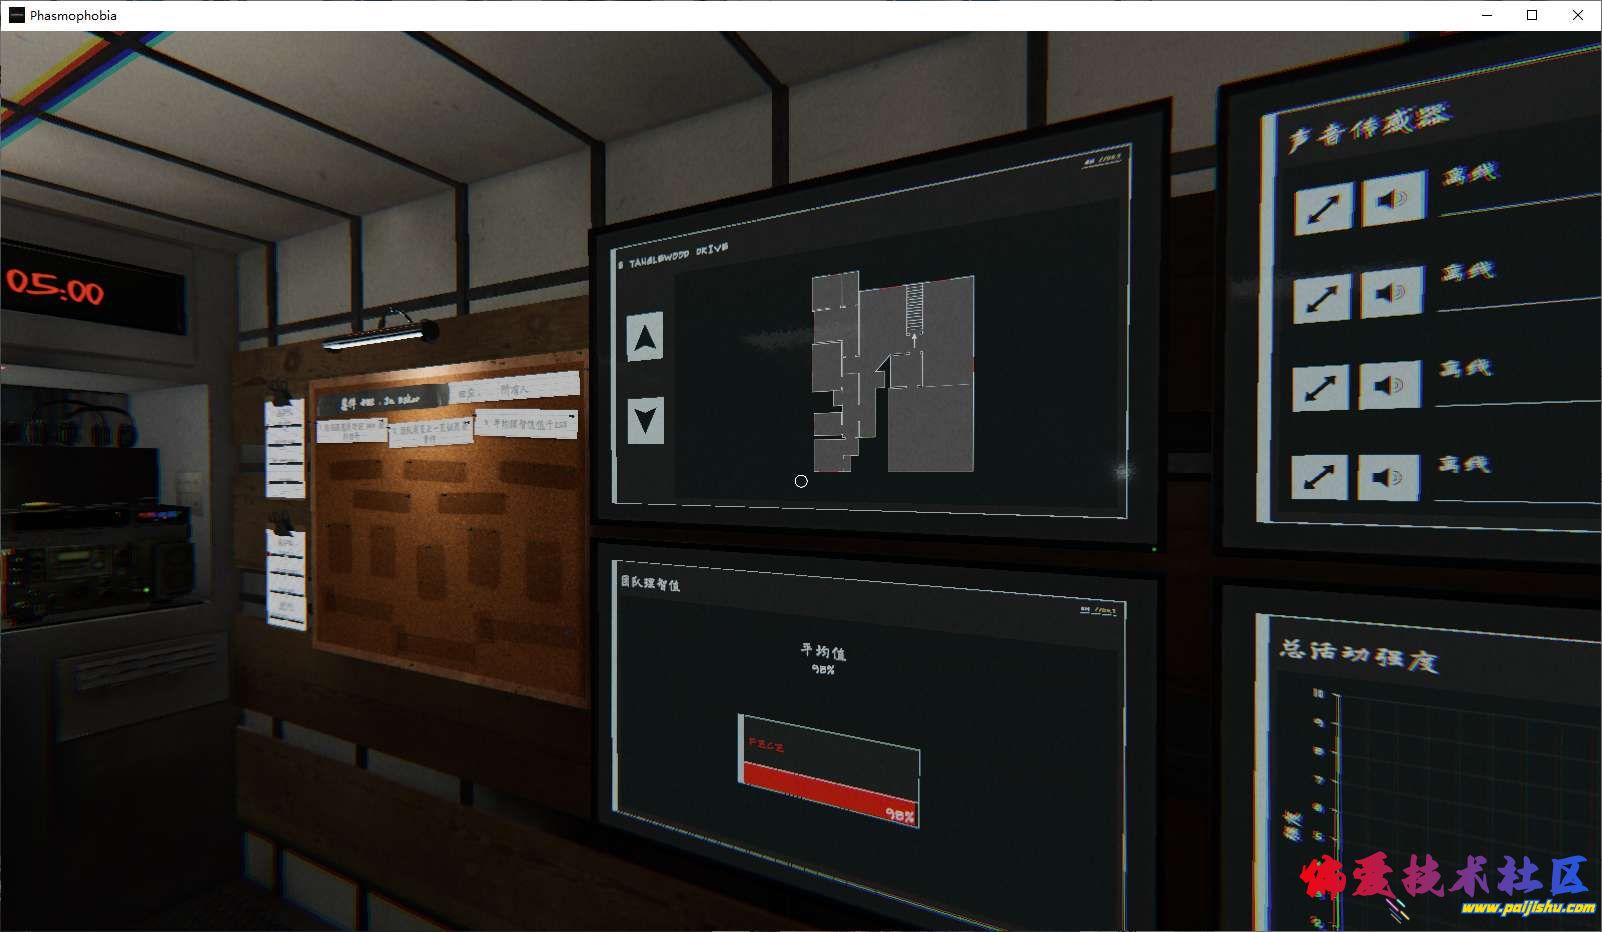Click the red 98% sanity bar
The height and width of the screenshot is (932, 1602).
(828, 794)
